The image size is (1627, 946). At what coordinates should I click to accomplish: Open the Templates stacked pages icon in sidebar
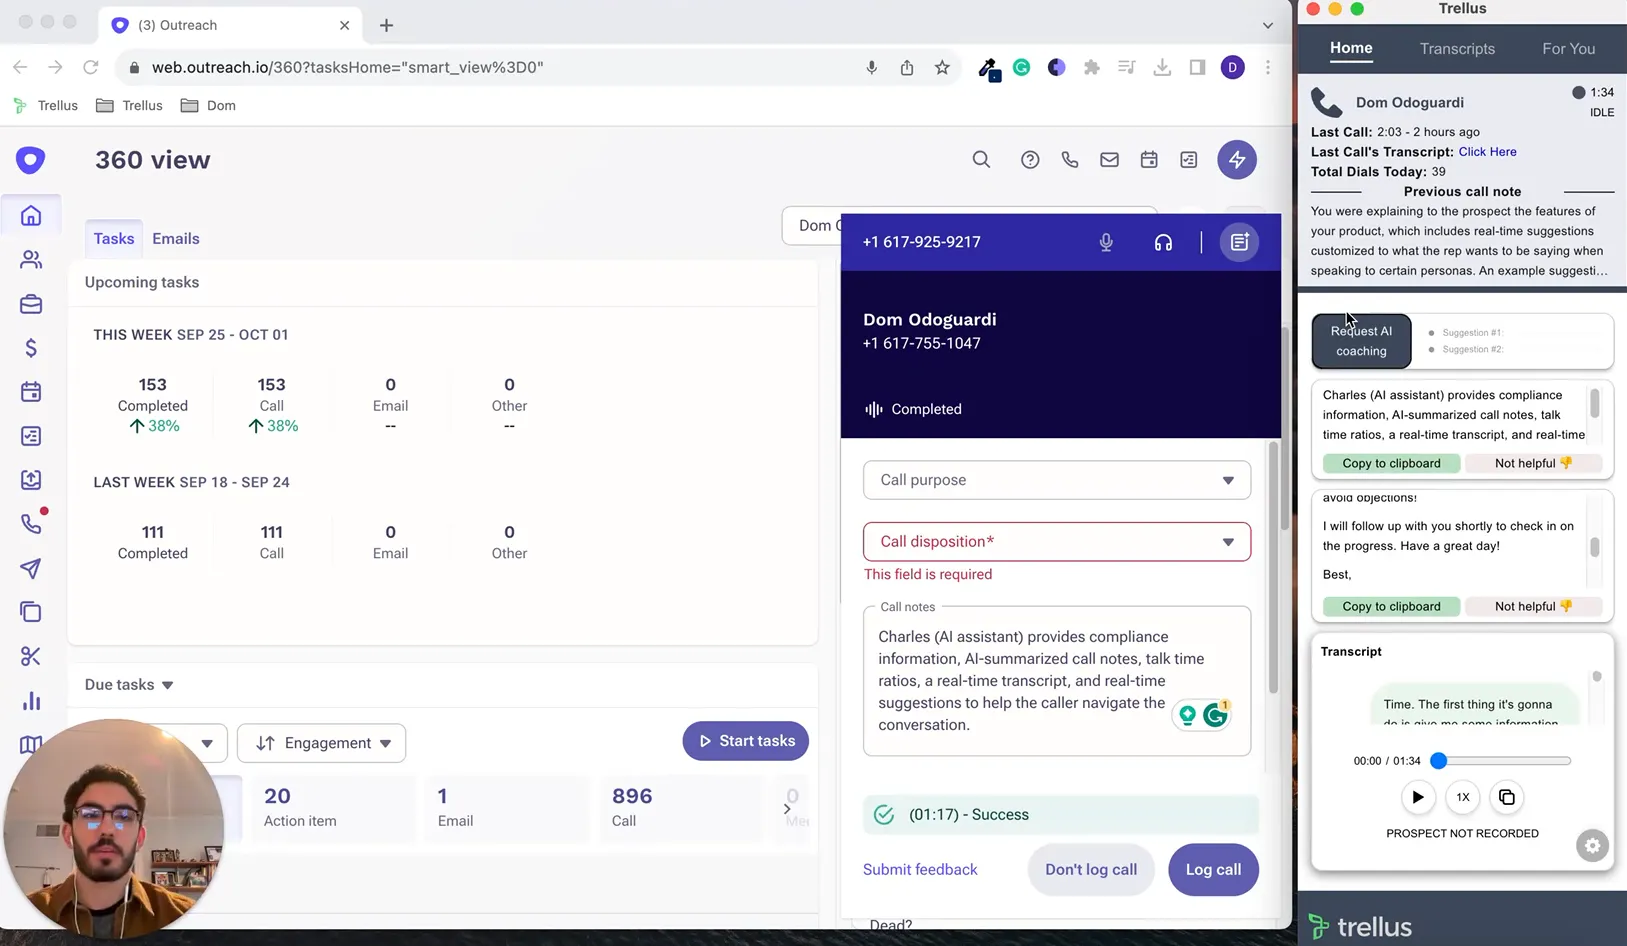pyautogui.click(x=31, y=612)
